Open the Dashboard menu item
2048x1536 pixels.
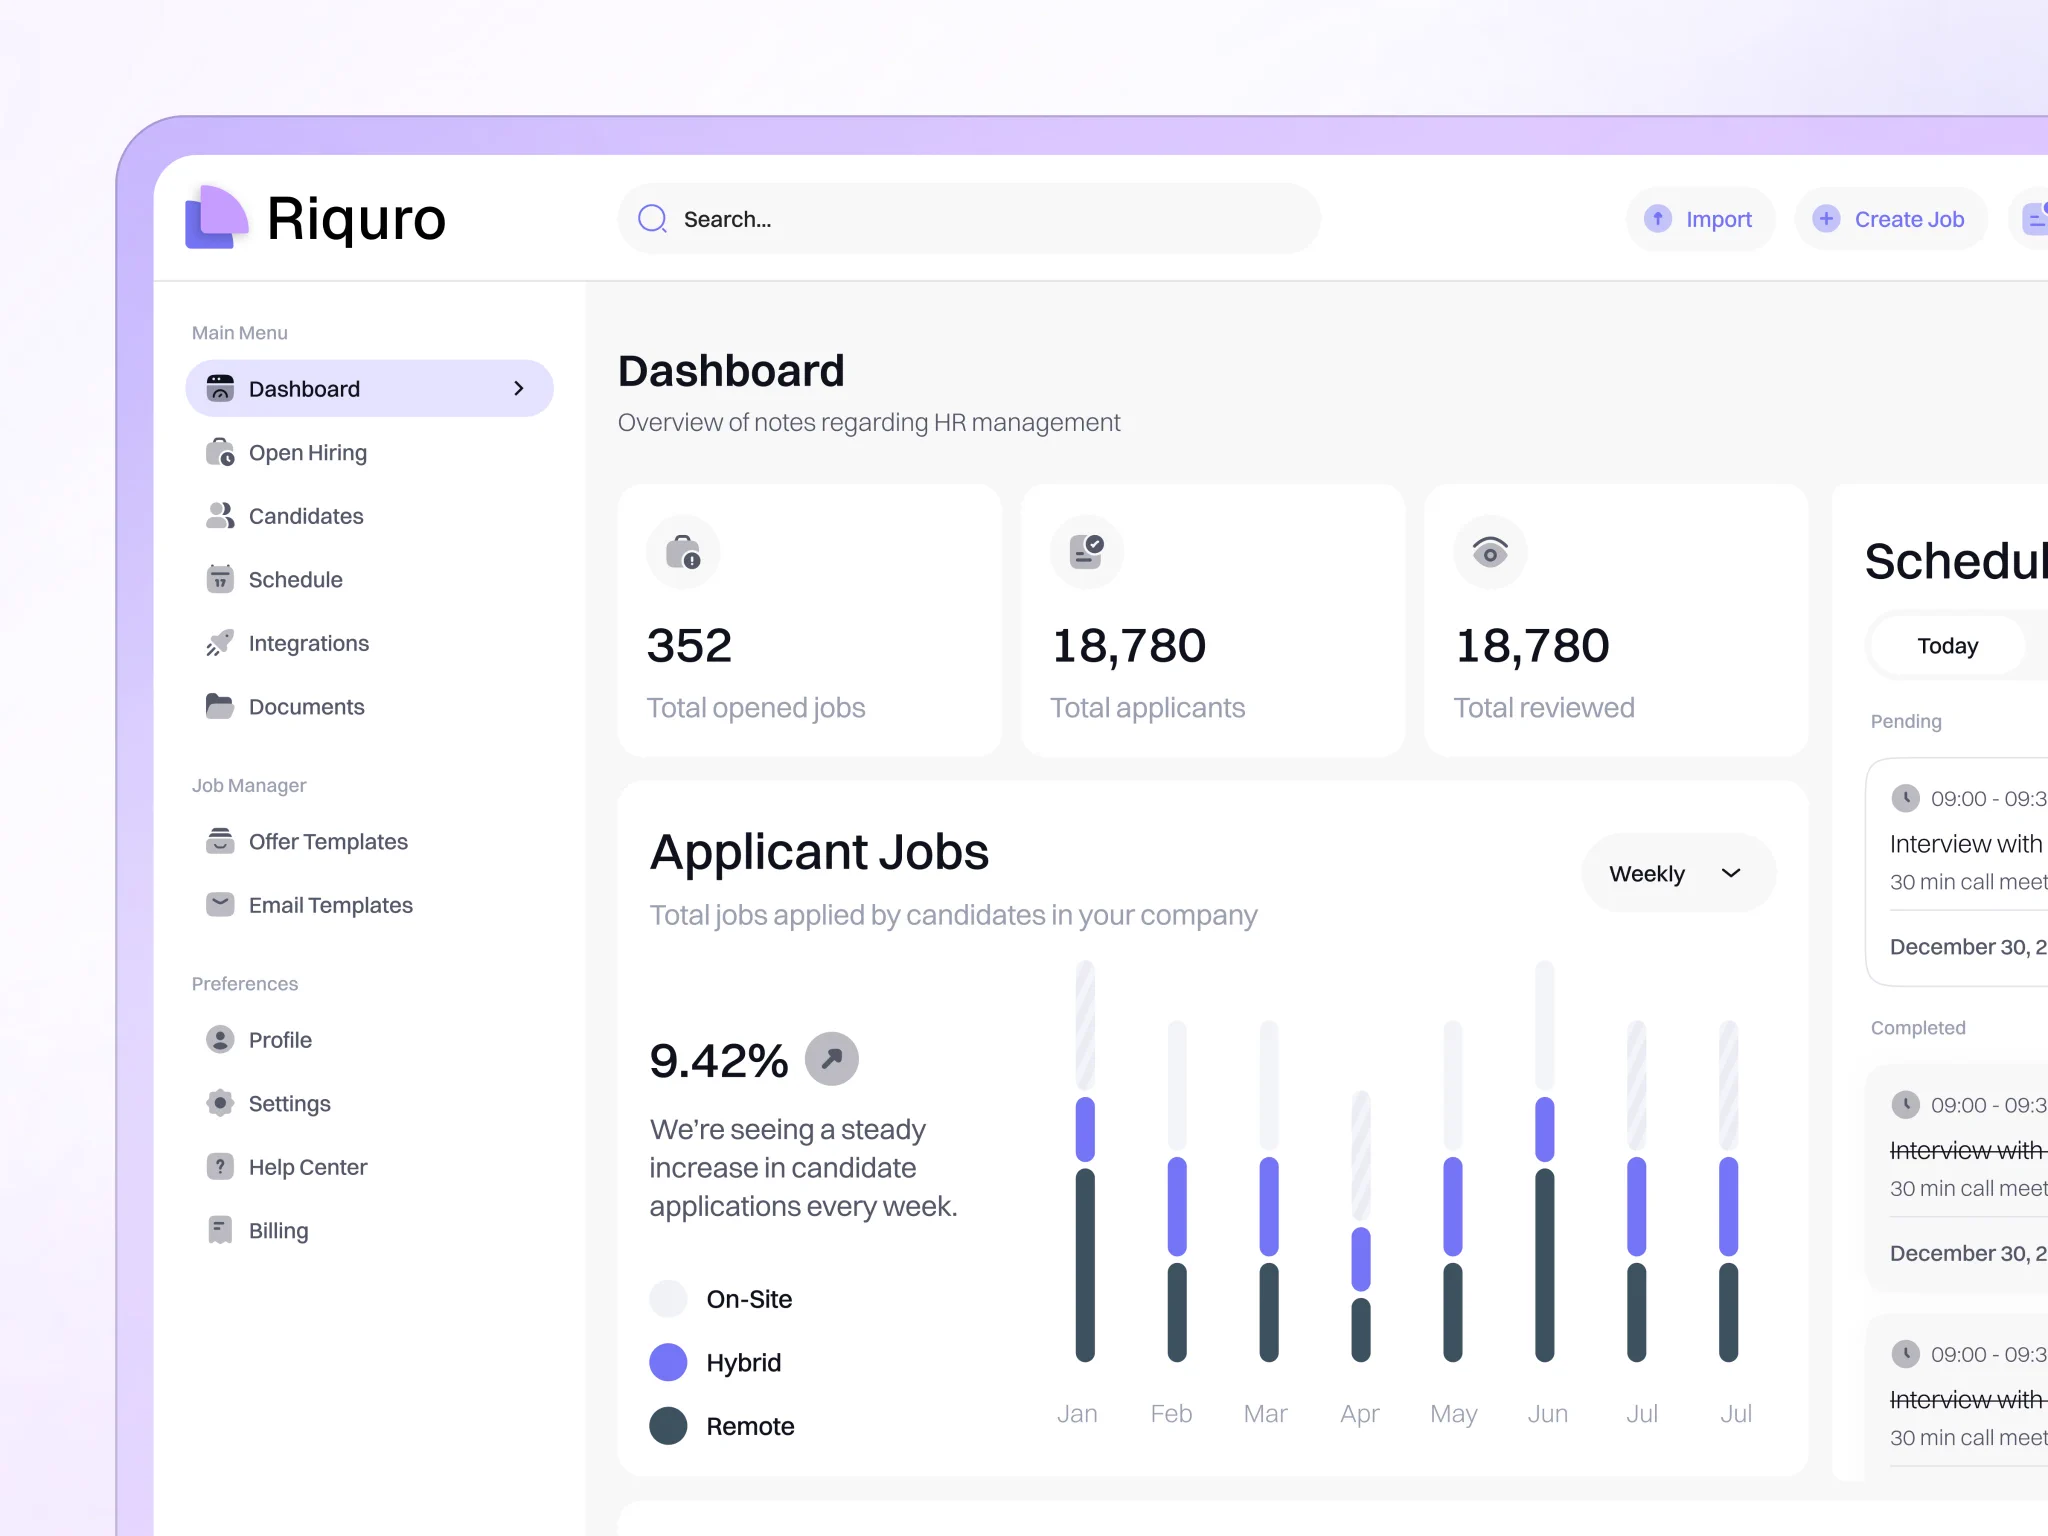click(369, 388)
